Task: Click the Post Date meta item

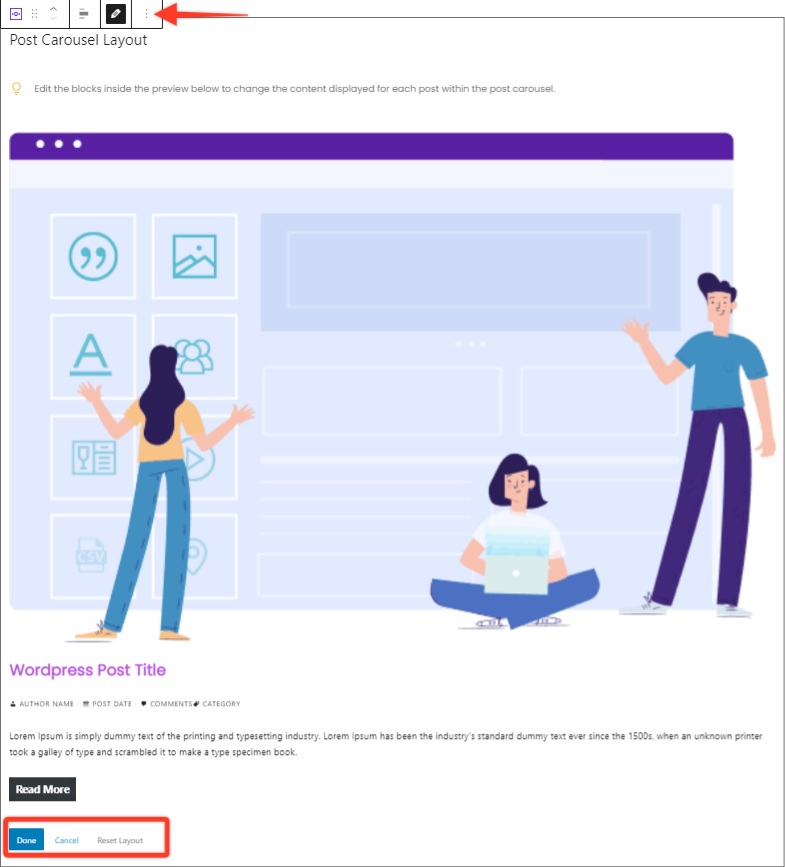Action: 107,704
